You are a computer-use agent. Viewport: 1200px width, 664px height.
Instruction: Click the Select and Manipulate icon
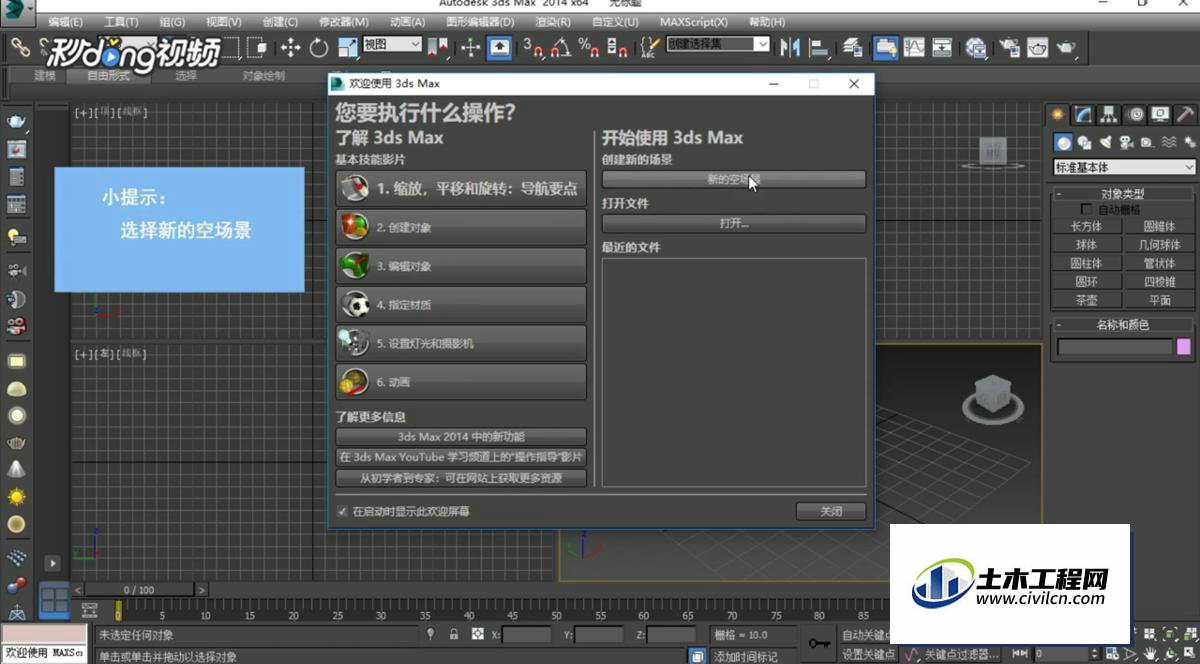click(x=471, y=46)
